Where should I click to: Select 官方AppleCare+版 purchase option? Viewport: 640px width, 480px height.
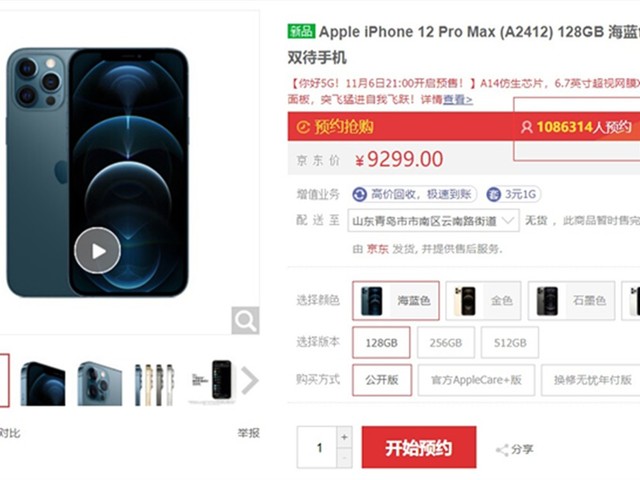pos(476,380)
